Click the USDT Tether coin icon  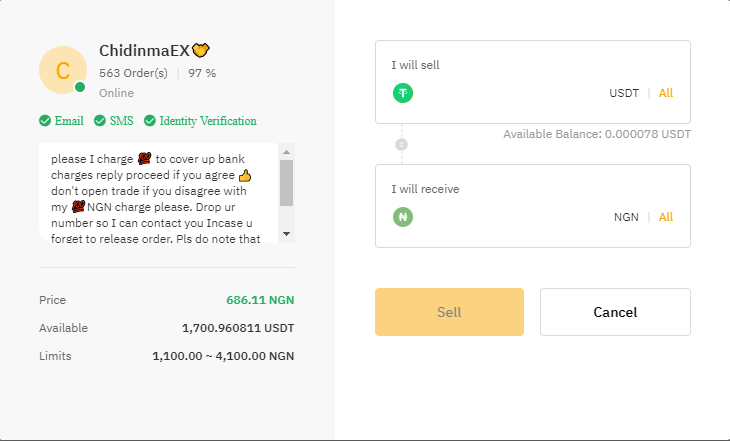pyautogui.click(x=403, y=93)
